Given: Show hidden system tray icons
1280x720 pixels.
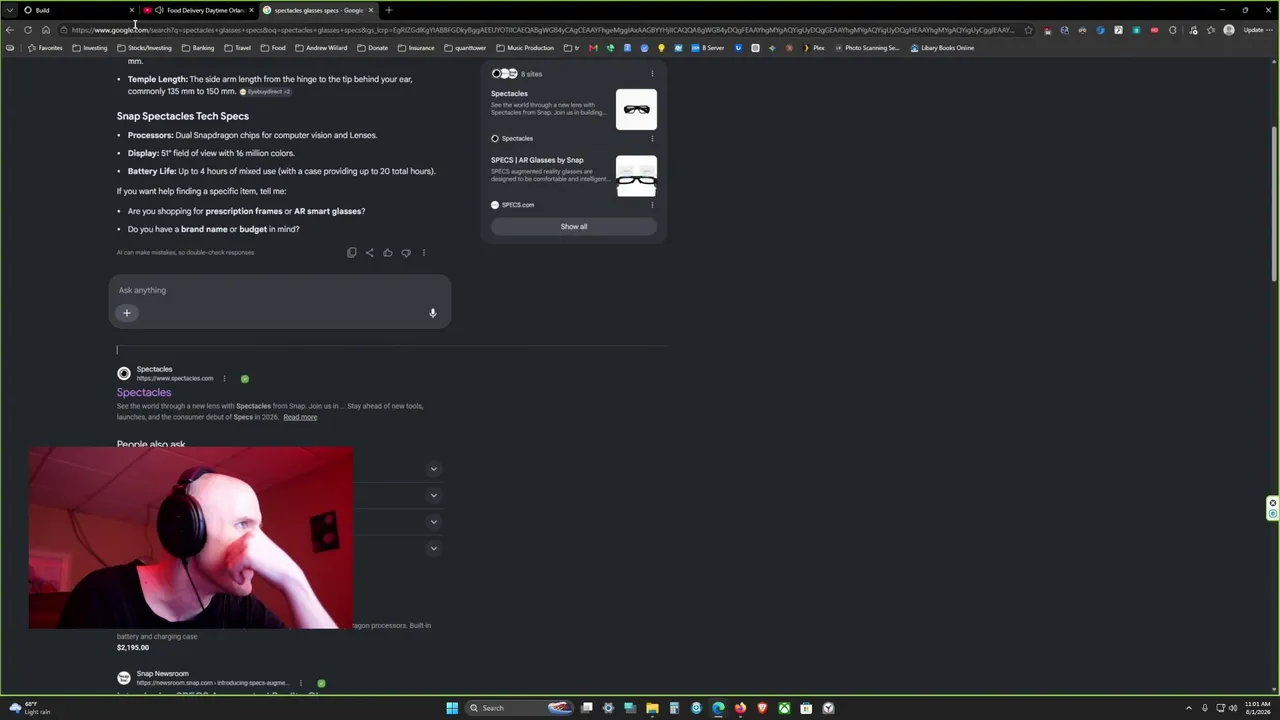Looking at the screenshot, I should coord(1189,708).
